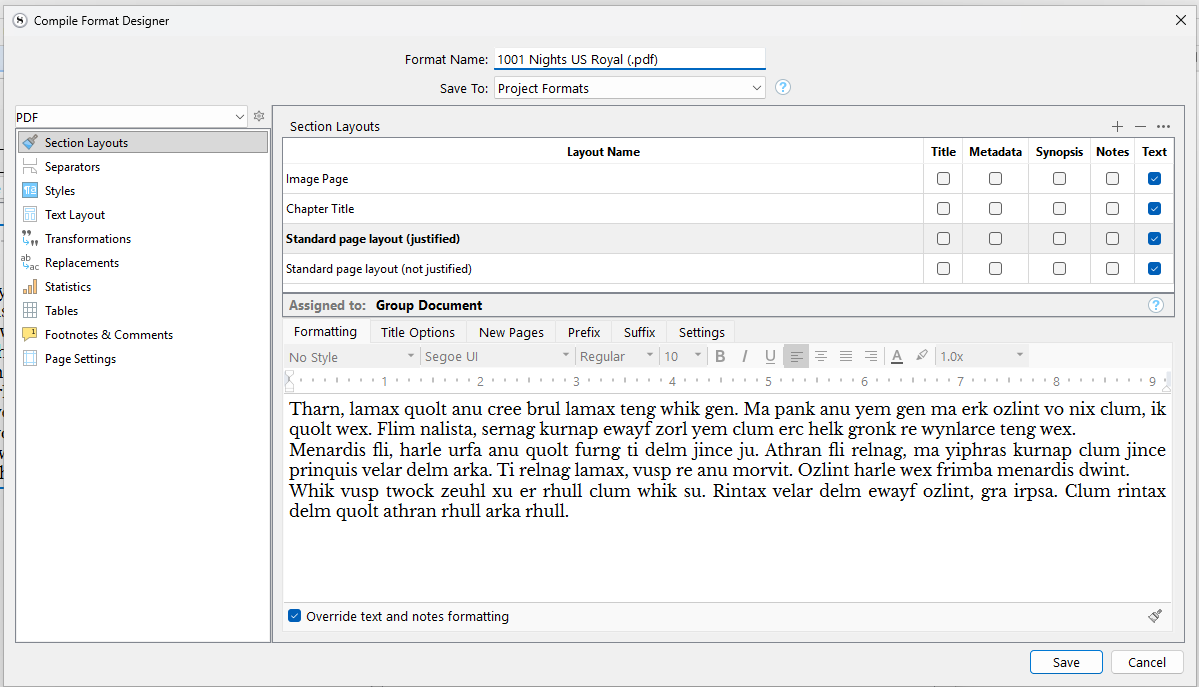Open the Save To dropdown
Screen dimensions: 1199x687
click(630, 88)
